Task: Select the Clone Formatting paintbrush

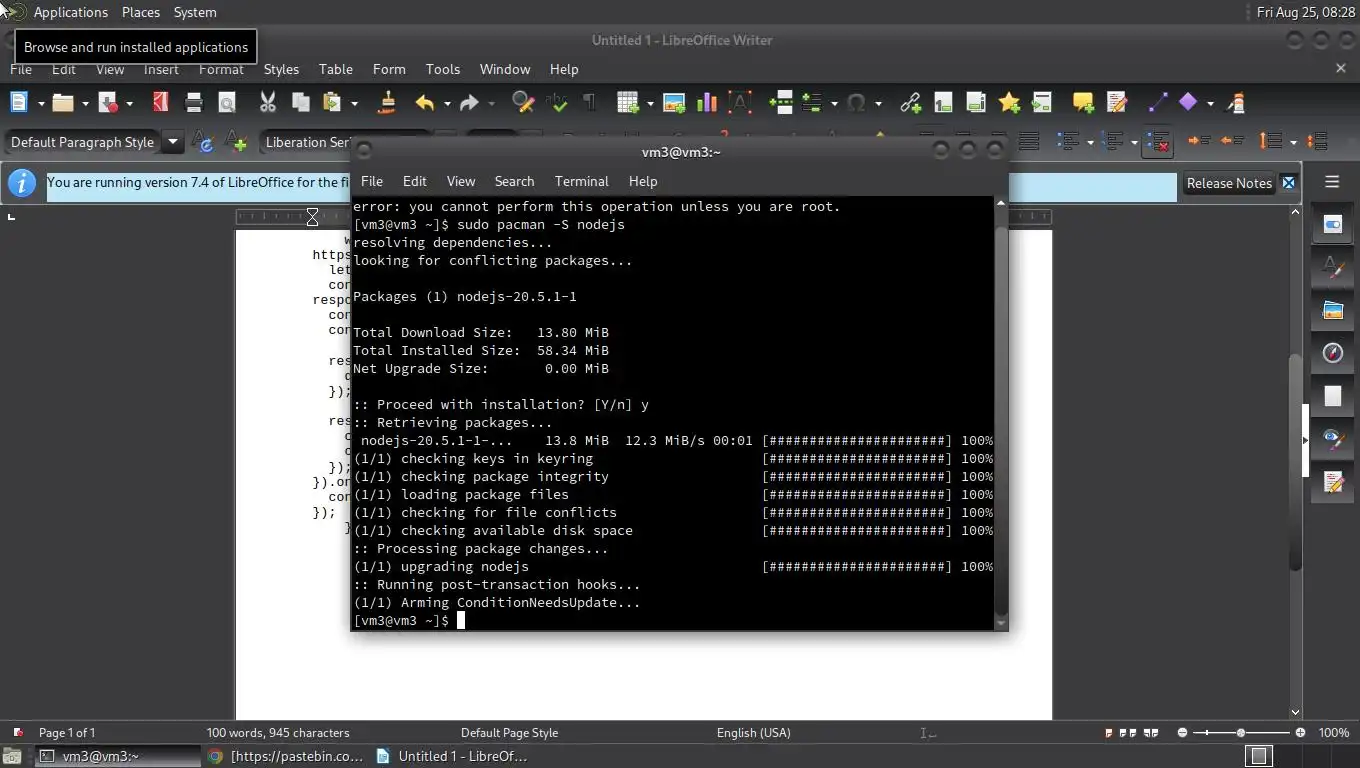Action: click(x=387, y=102)
